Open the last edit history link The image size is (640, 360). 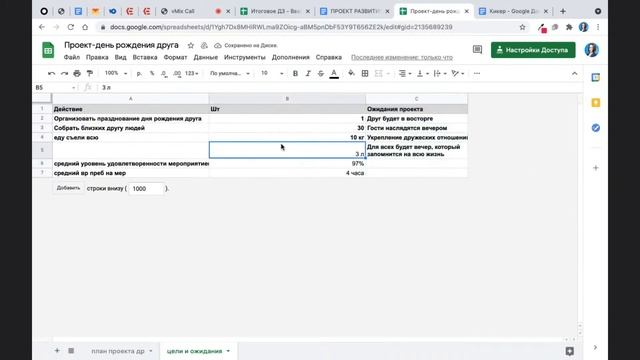point(402,58)
